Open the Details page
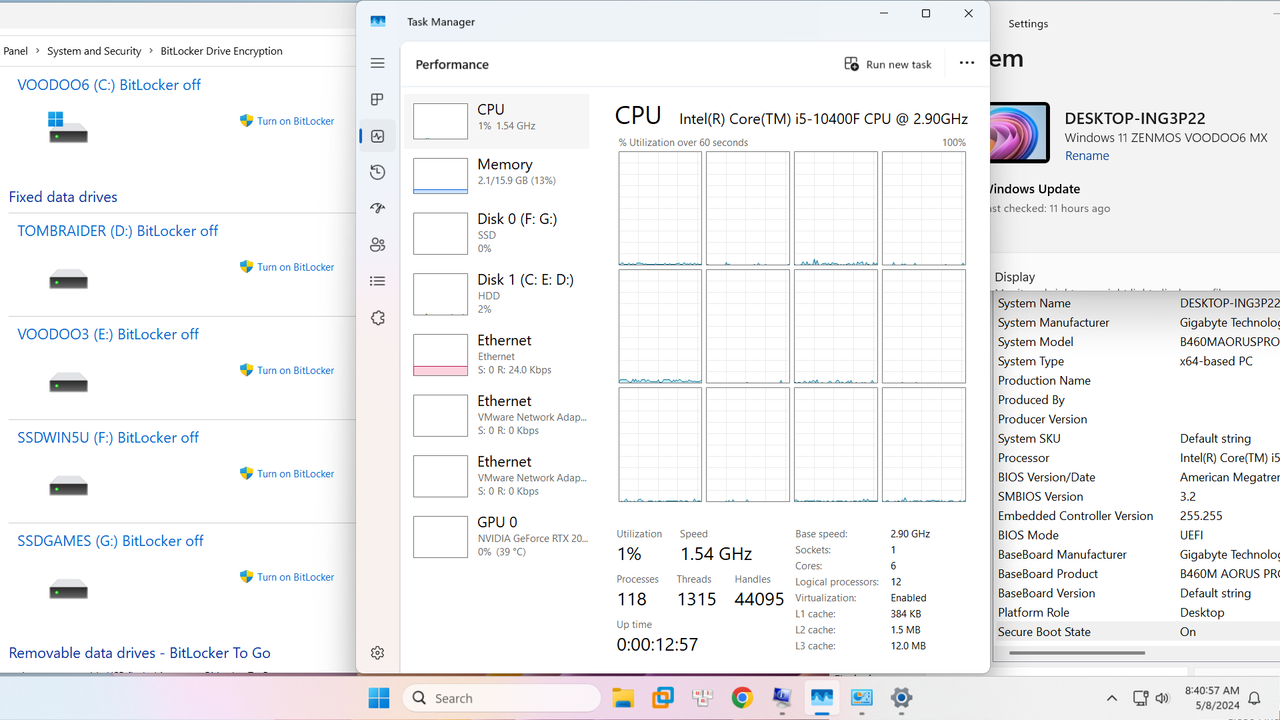1280x720 pixels. click(377, 281)
